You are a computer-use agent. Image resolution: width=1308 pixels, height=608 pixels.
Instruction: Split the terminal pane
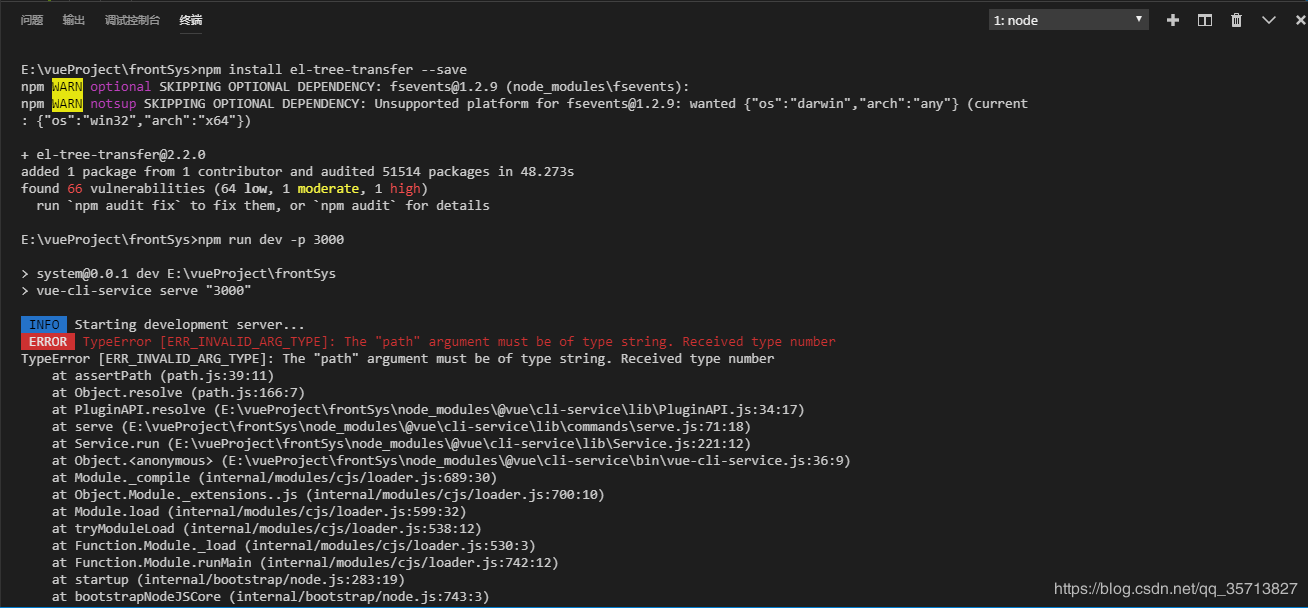click(1205, 20)
